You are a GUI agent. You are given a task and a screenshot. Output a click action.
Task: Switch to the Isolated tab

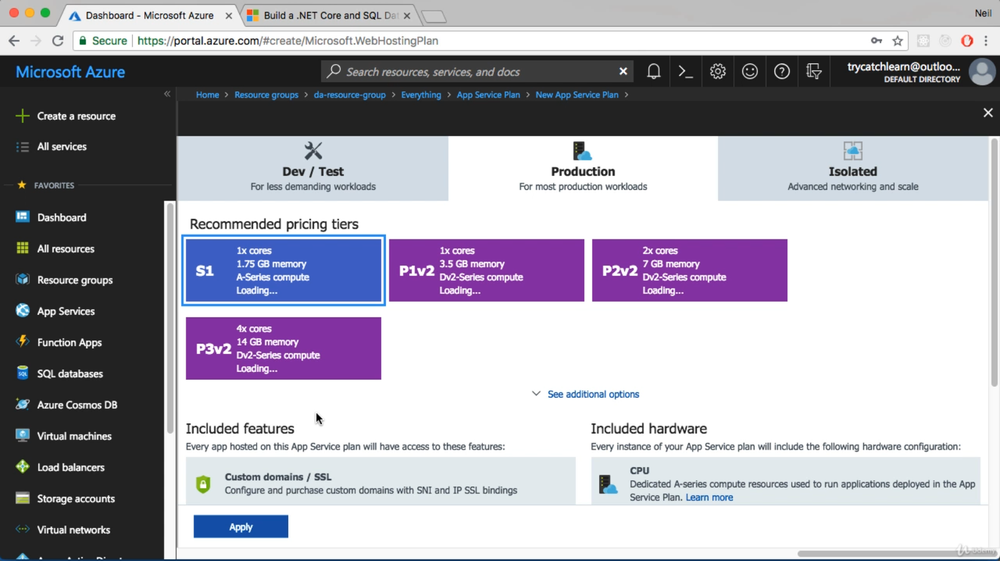point(853,168)
